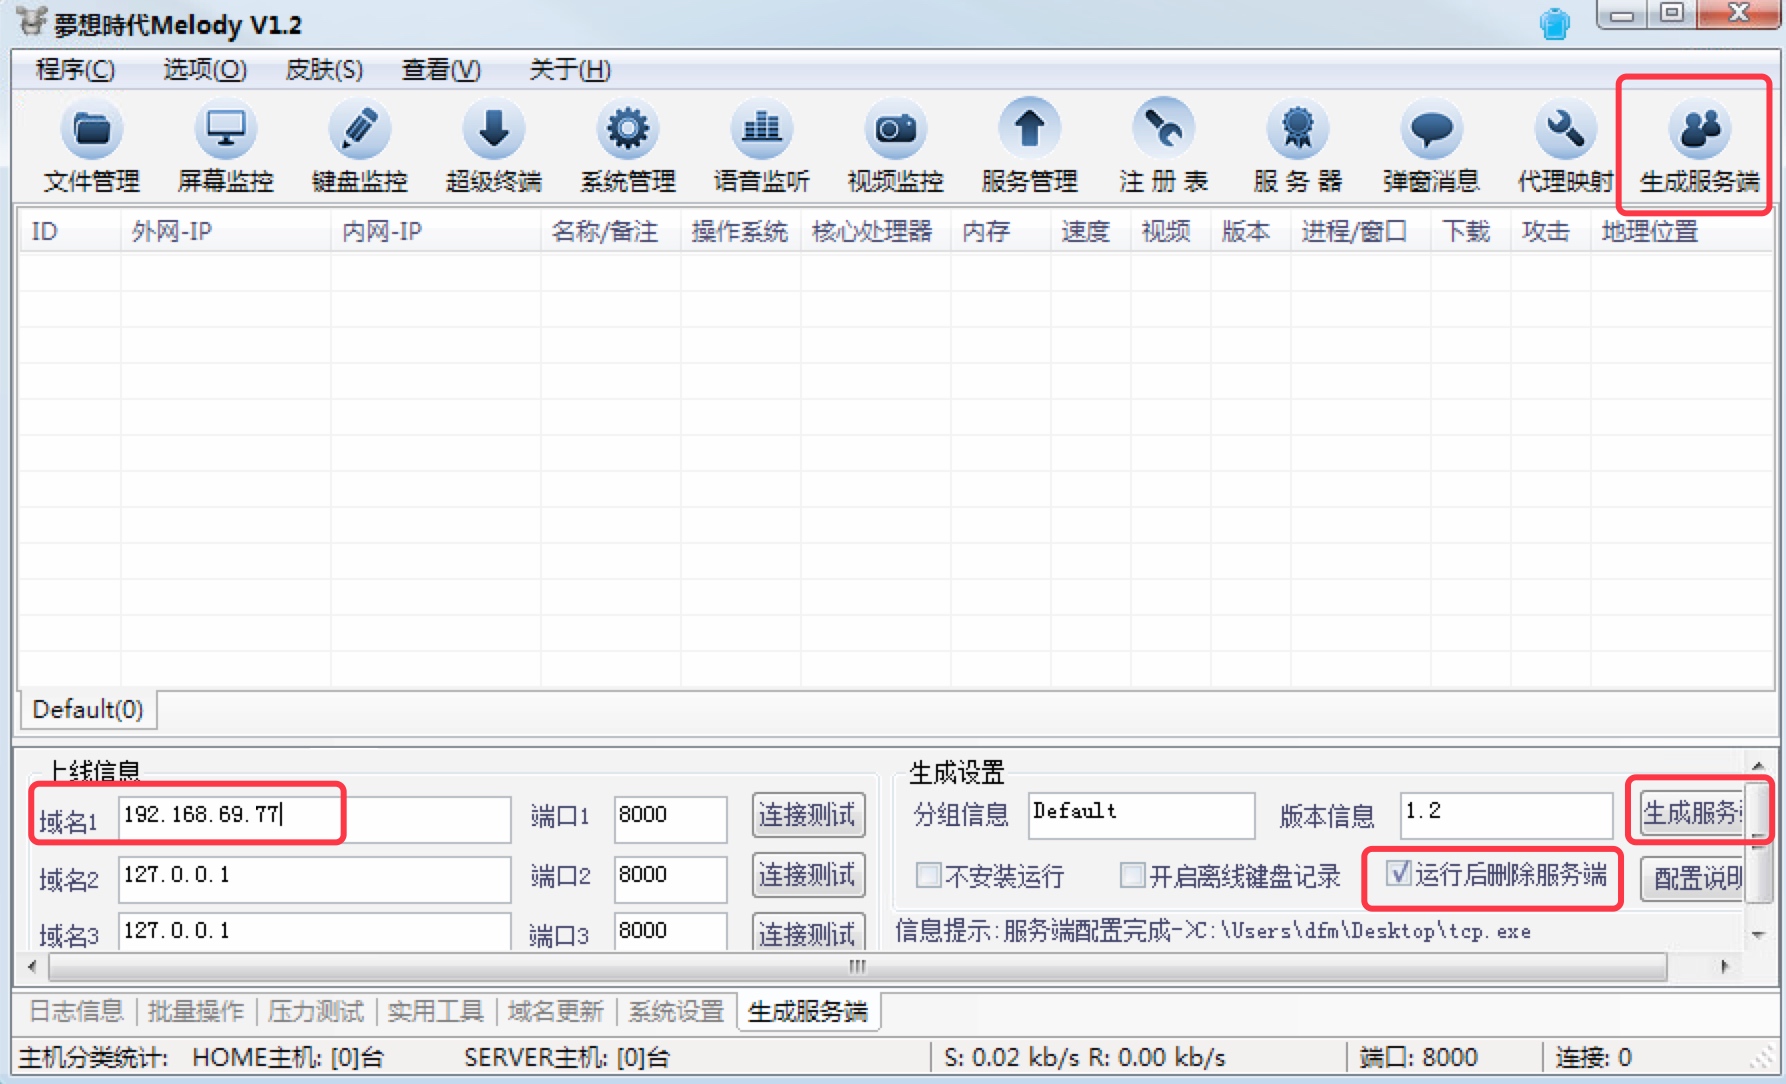Viewport: 1786px width, 1084px height.
Task: Open the 系统管理 system management gear
Action: click(628, 148)
